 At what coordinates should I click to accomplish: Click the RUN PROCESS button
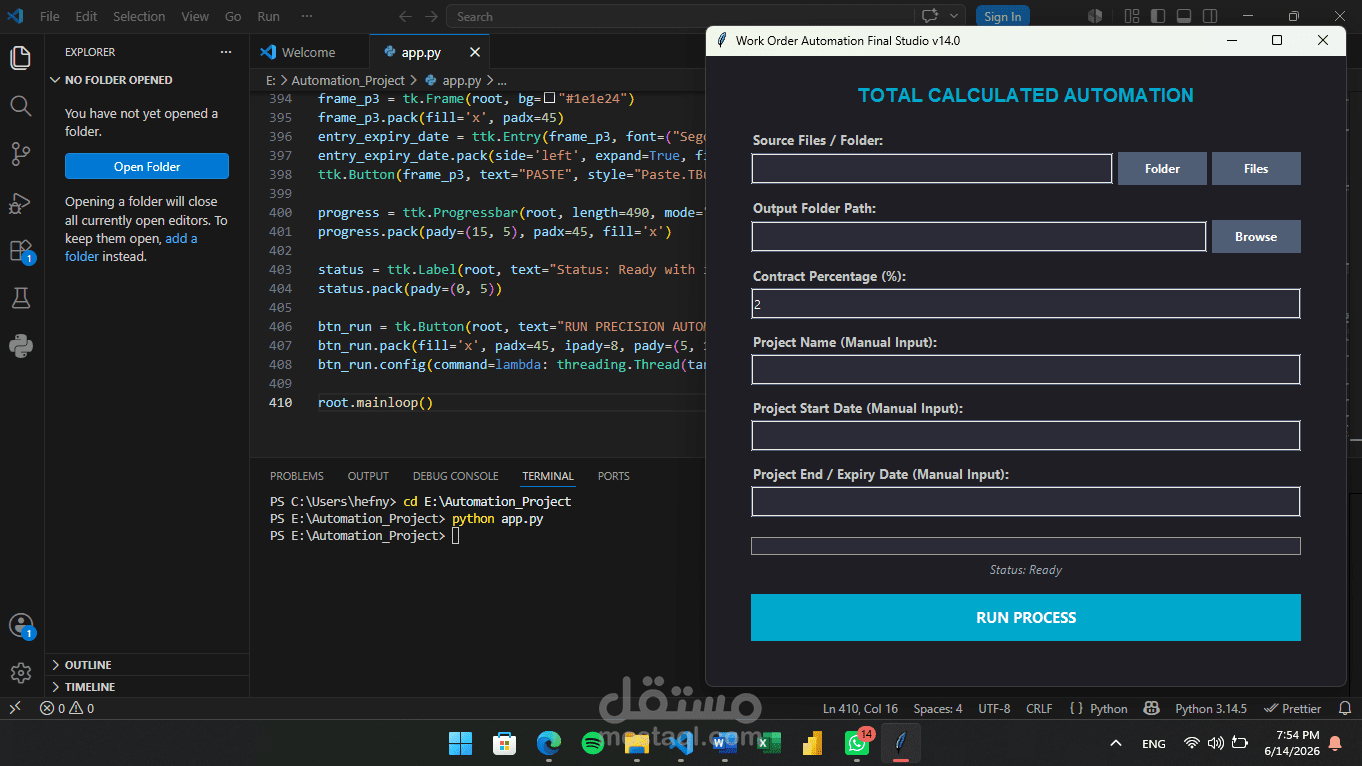pos(1026,617)
